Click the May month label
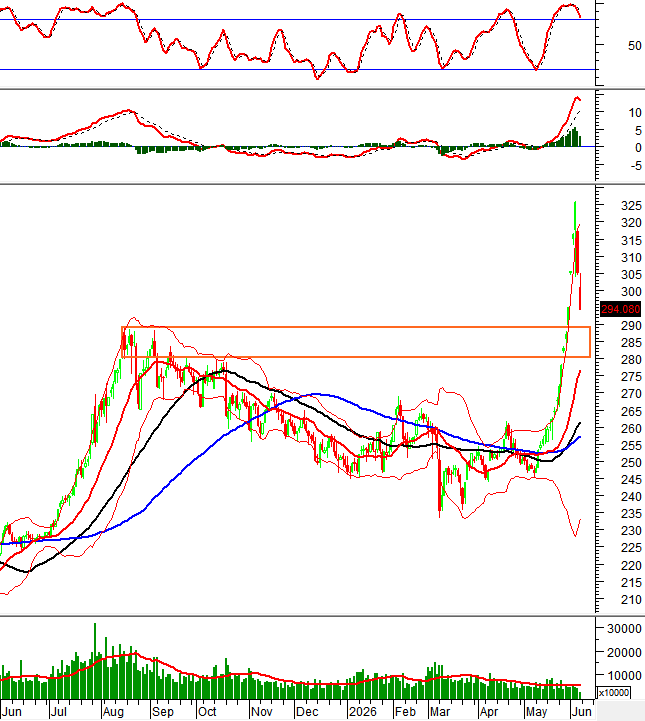 tap(537, 712)
